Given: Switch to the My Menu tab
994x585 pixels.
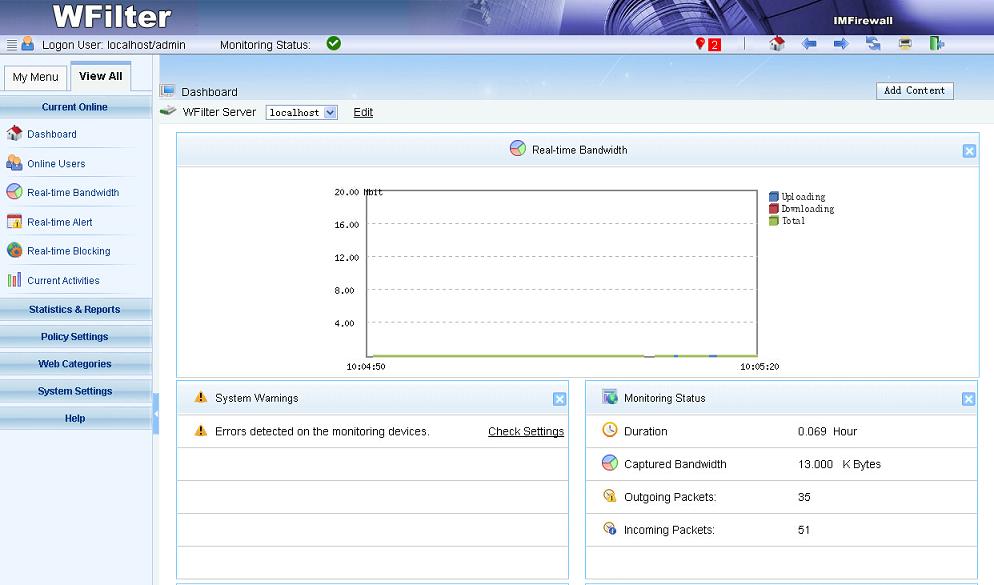Looking at the screenshot, I should [x=36, y=77].
